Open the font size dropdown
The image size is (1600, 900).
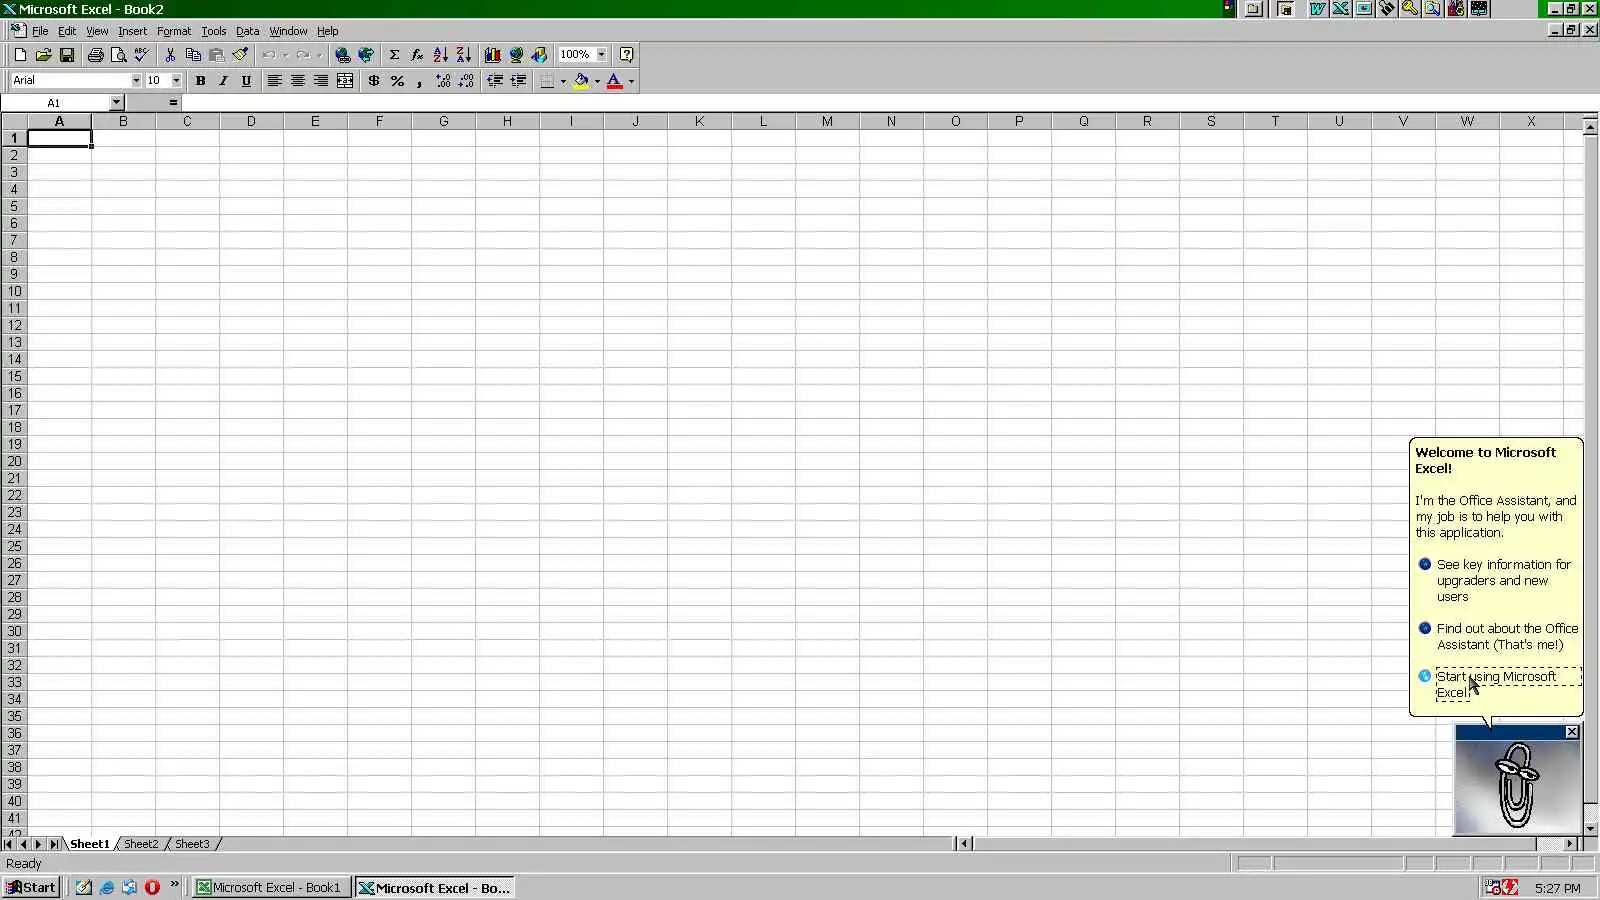[176, 81]
